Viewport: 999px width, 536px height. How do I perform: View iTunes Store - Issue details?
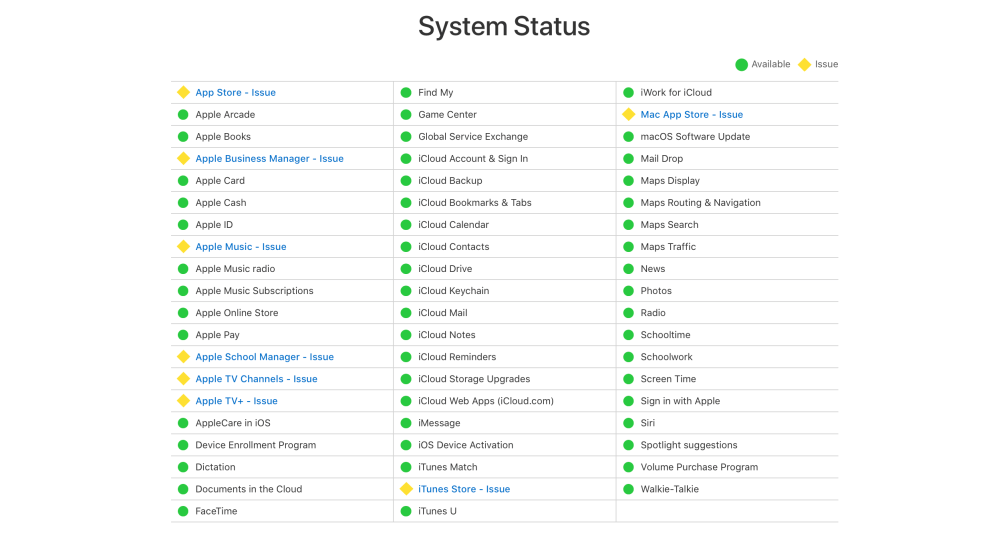pos(463,489)
